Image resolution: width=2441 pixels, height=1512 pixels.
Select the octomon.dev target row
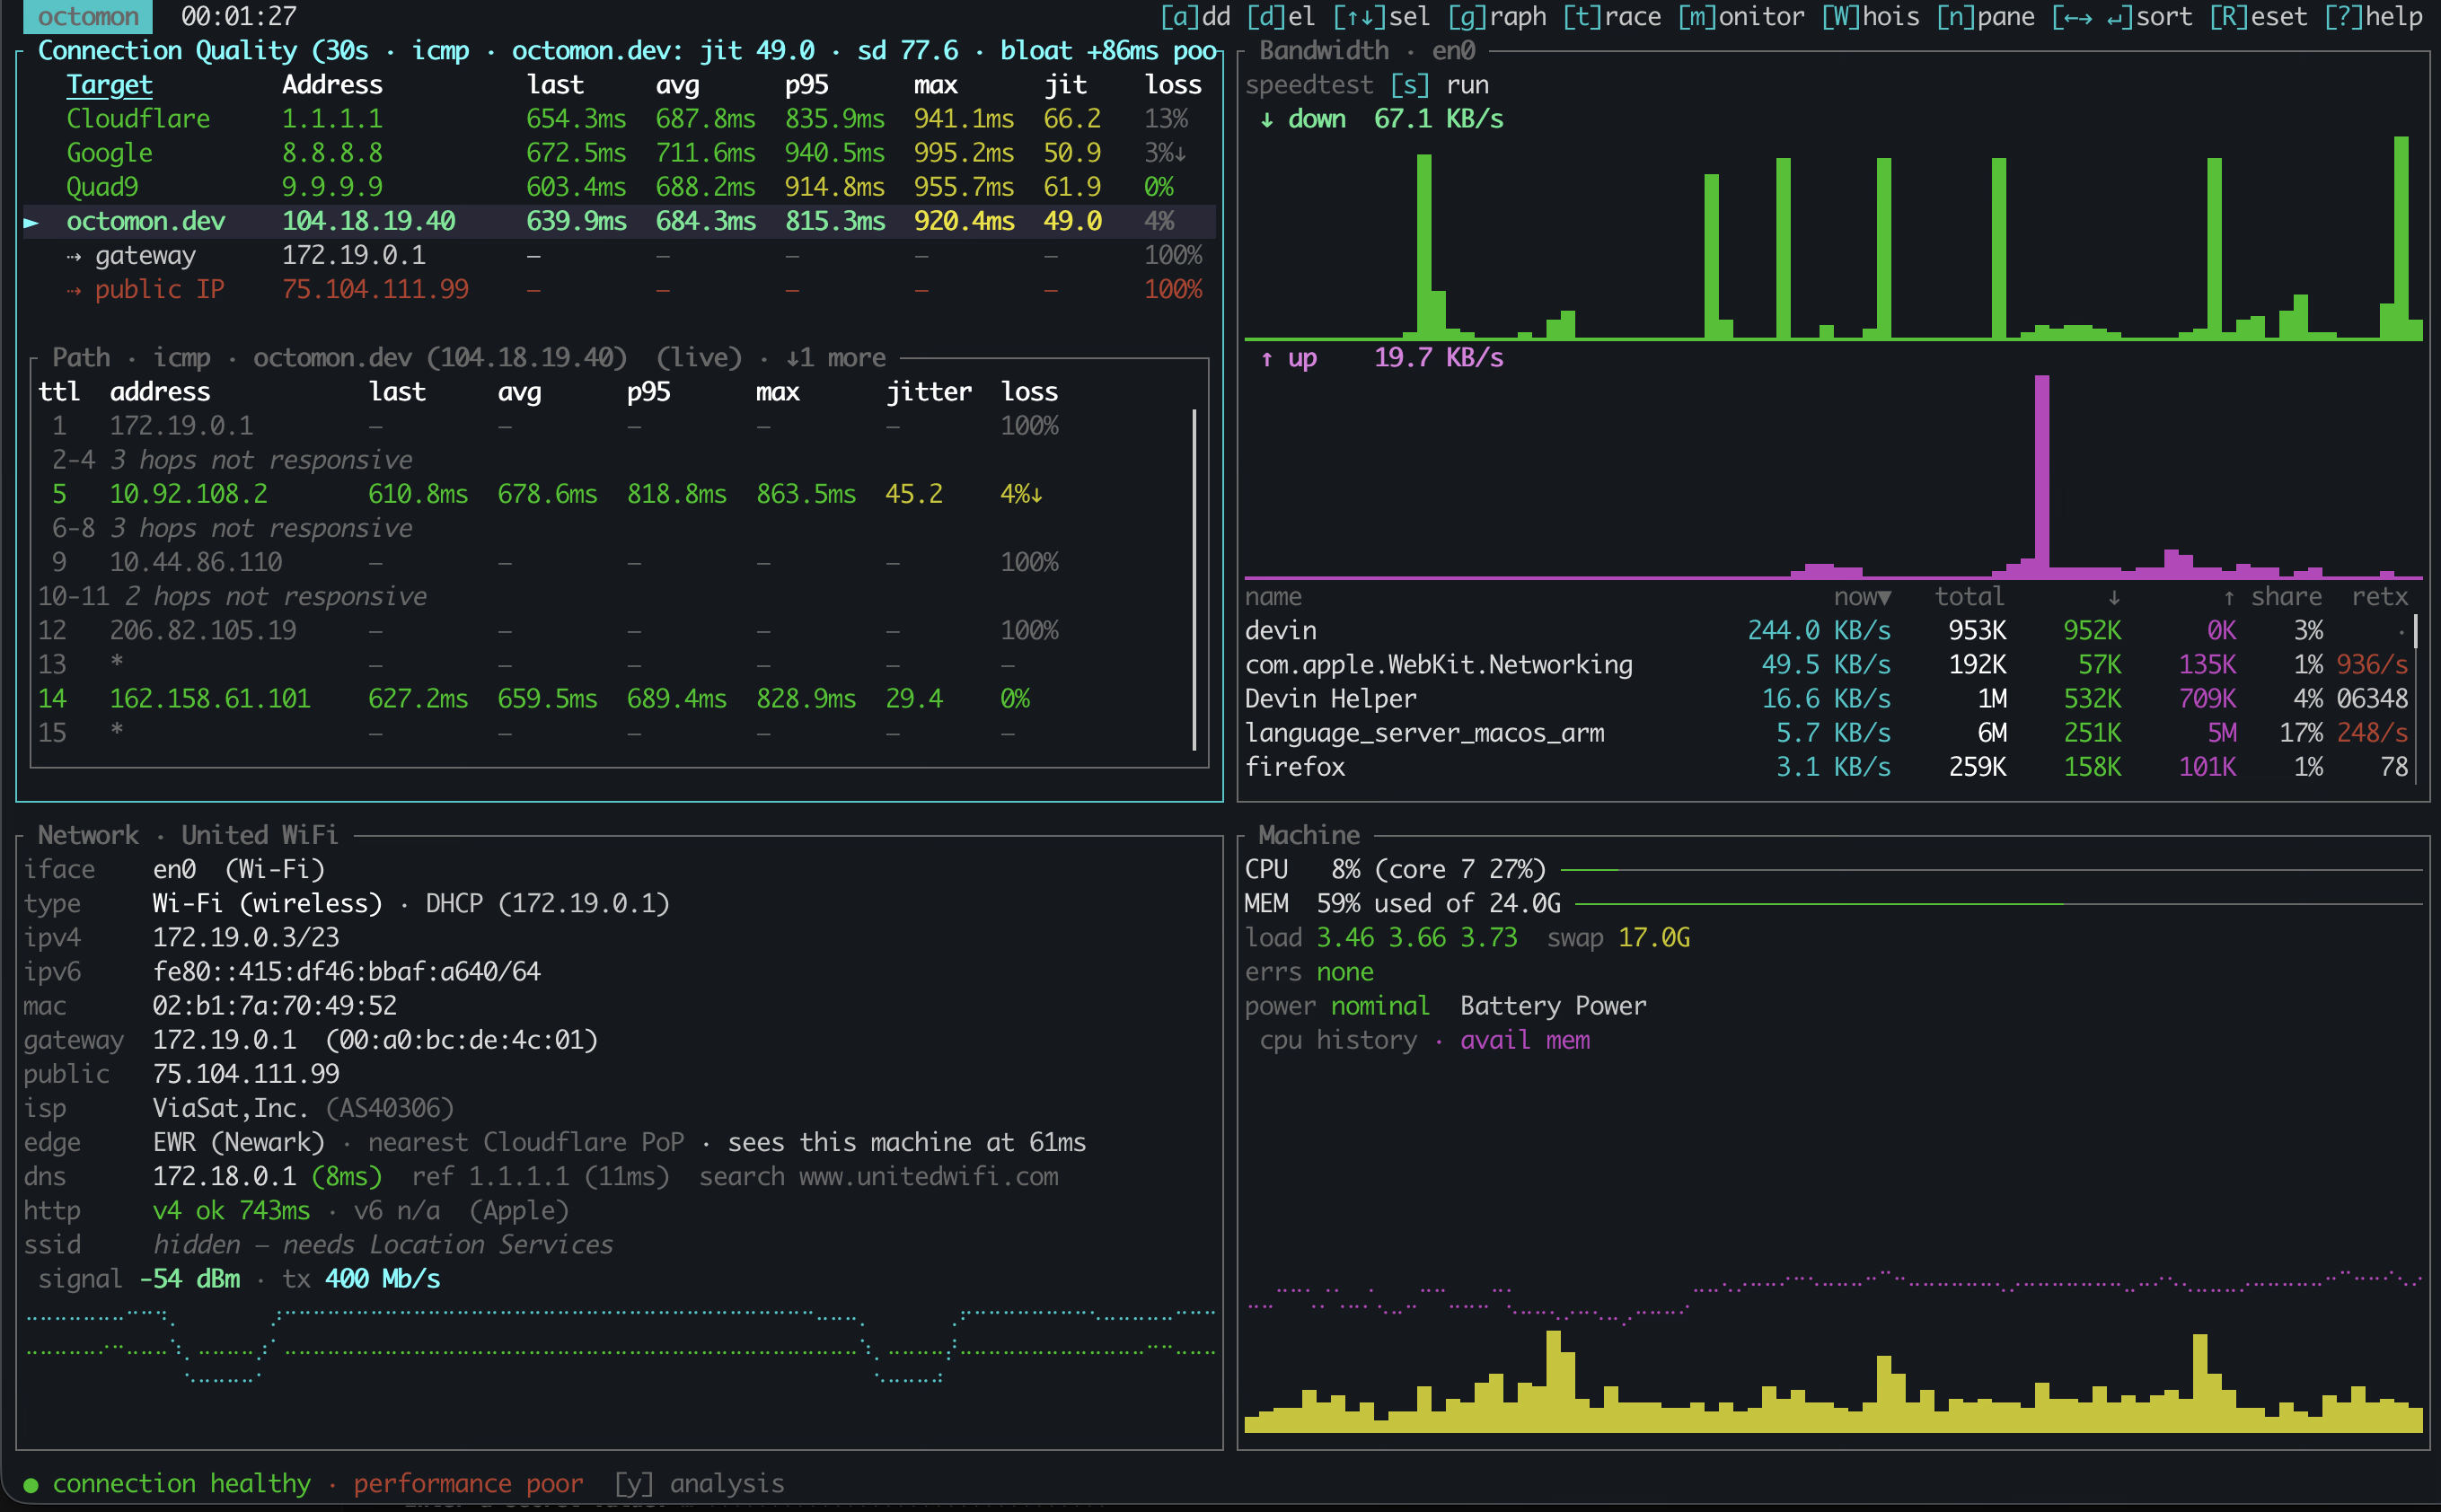[620, 221]
